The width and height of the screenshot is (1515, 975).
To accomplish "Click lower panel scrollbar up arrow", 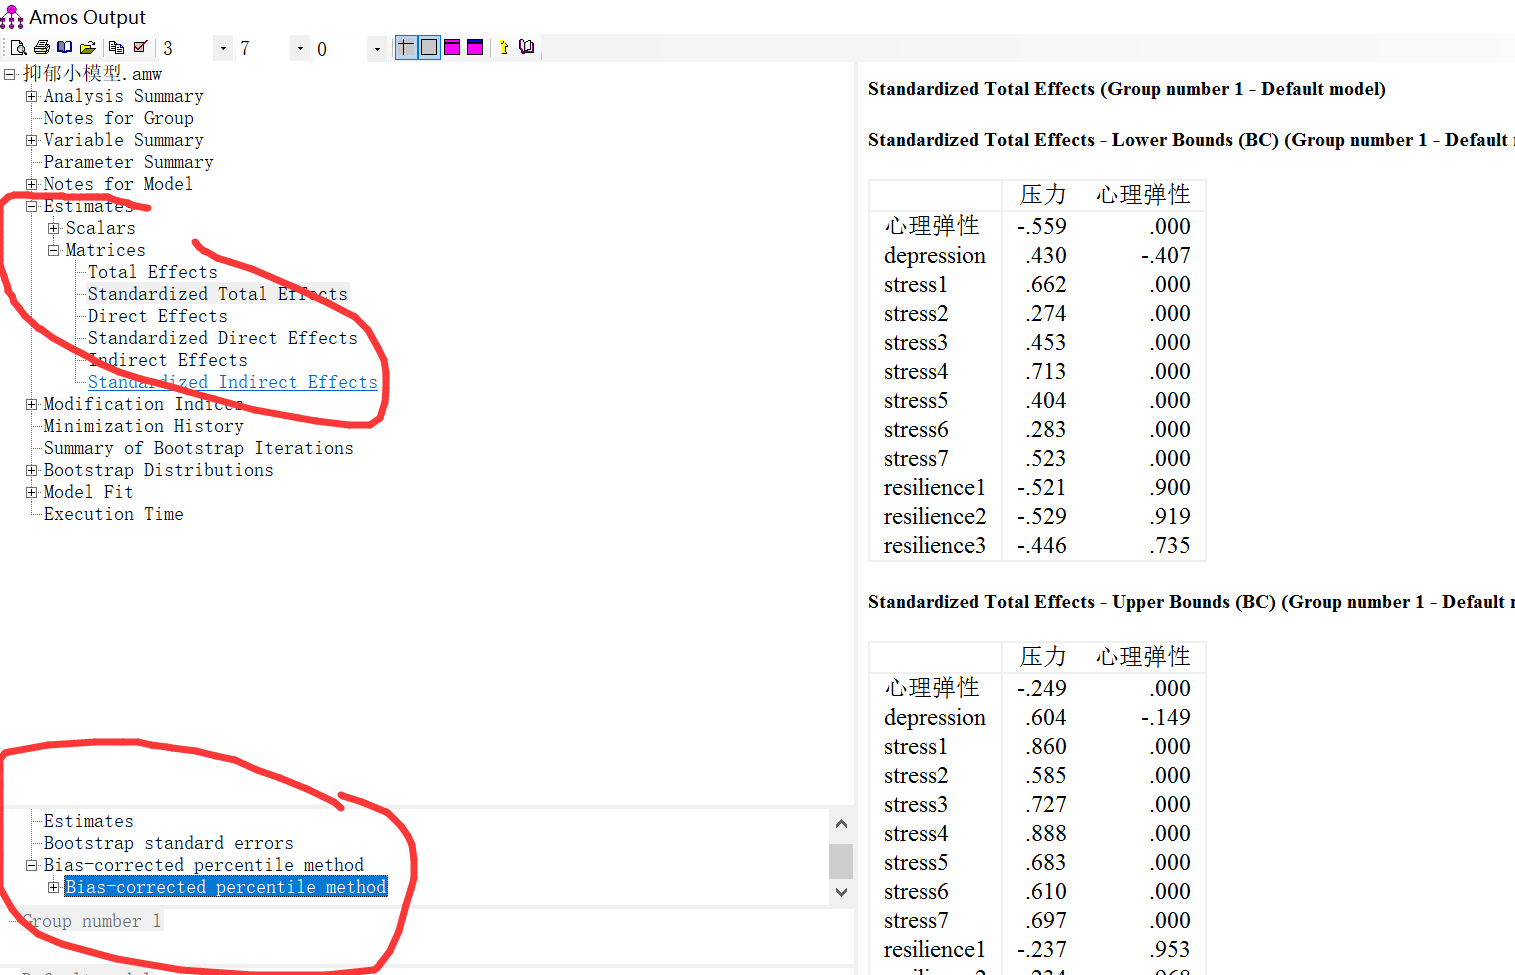I will tap(841, 824).
